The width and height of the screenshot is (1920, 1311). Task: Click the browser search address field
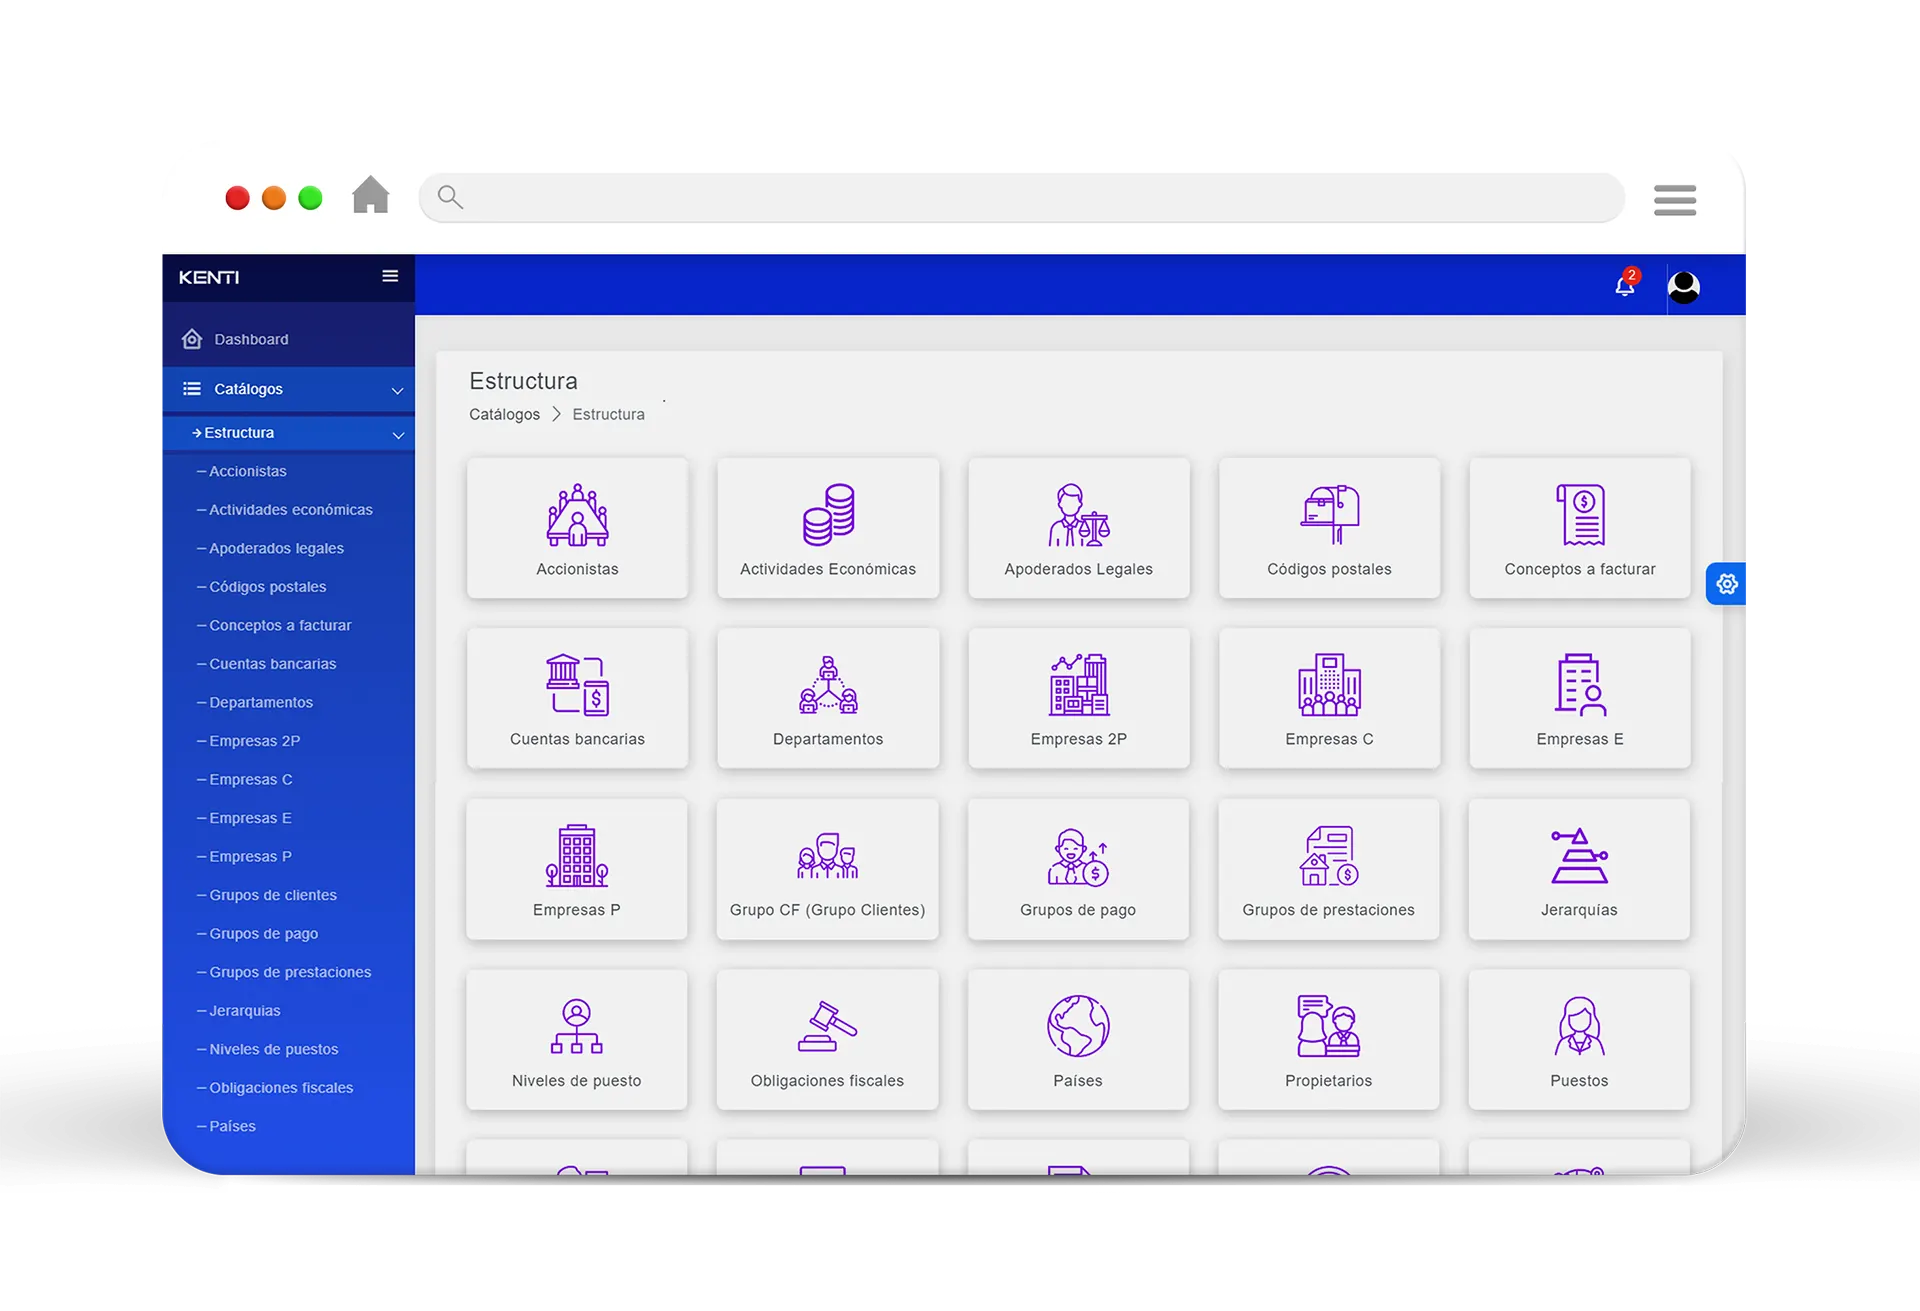coord(1020,198)
